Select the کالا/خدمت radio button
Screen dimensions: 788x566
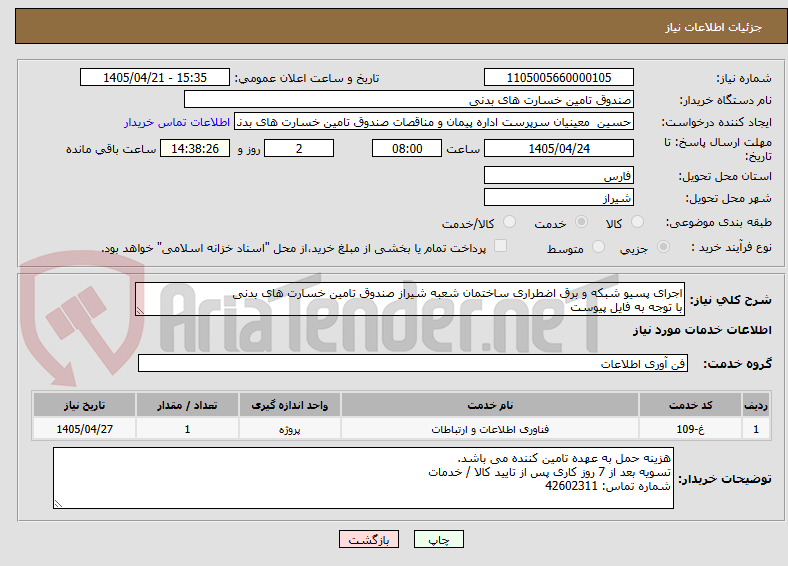[x=510, y=222]
